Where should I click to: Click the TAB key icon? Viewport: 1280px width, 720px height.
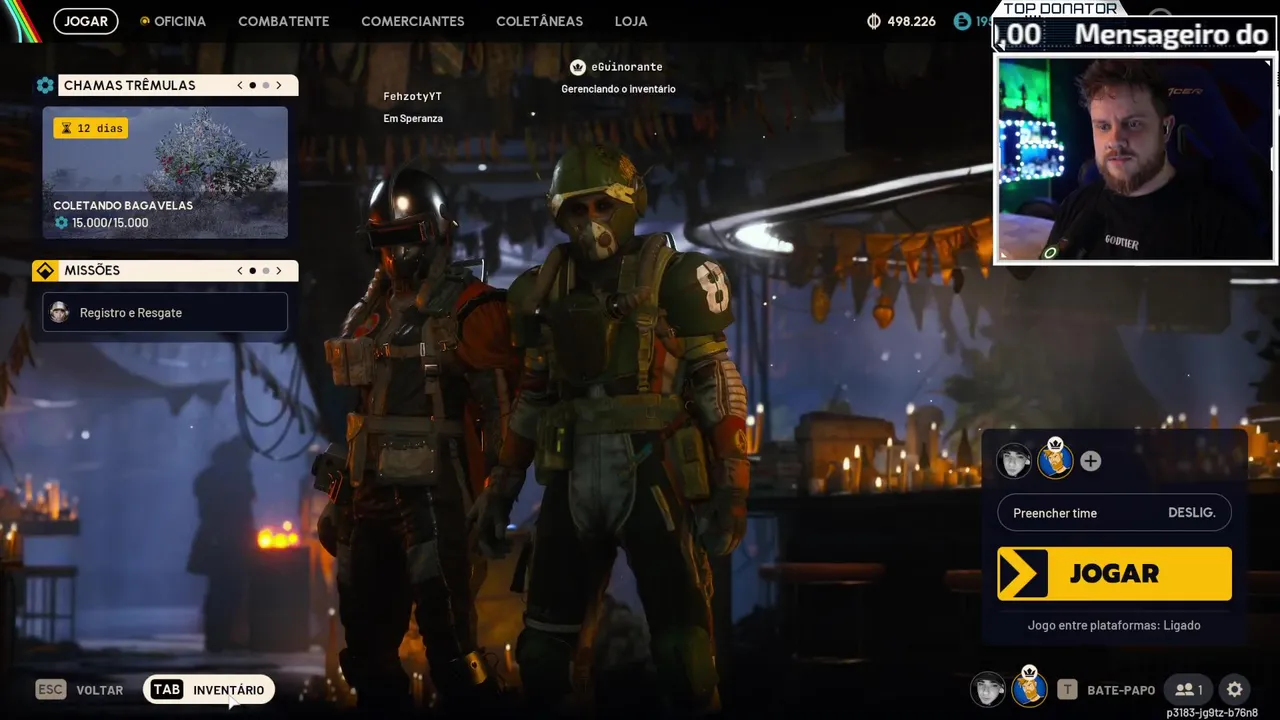tap(167, 690)
